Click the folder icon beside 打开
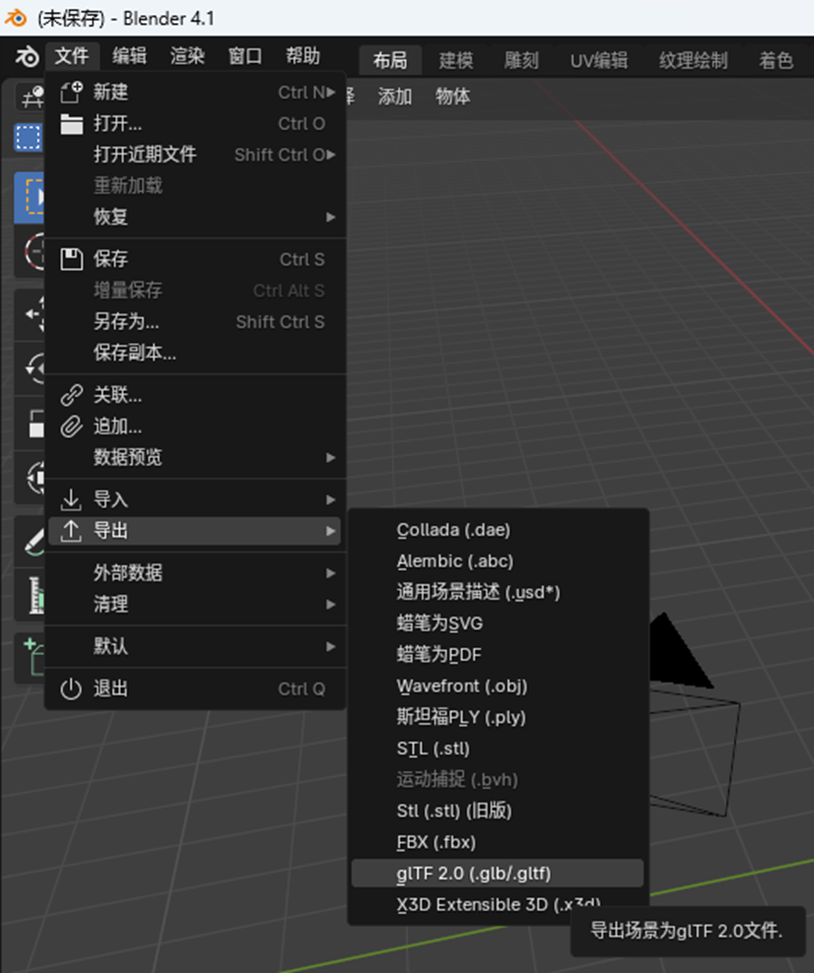814x973 pixels. 71,124
